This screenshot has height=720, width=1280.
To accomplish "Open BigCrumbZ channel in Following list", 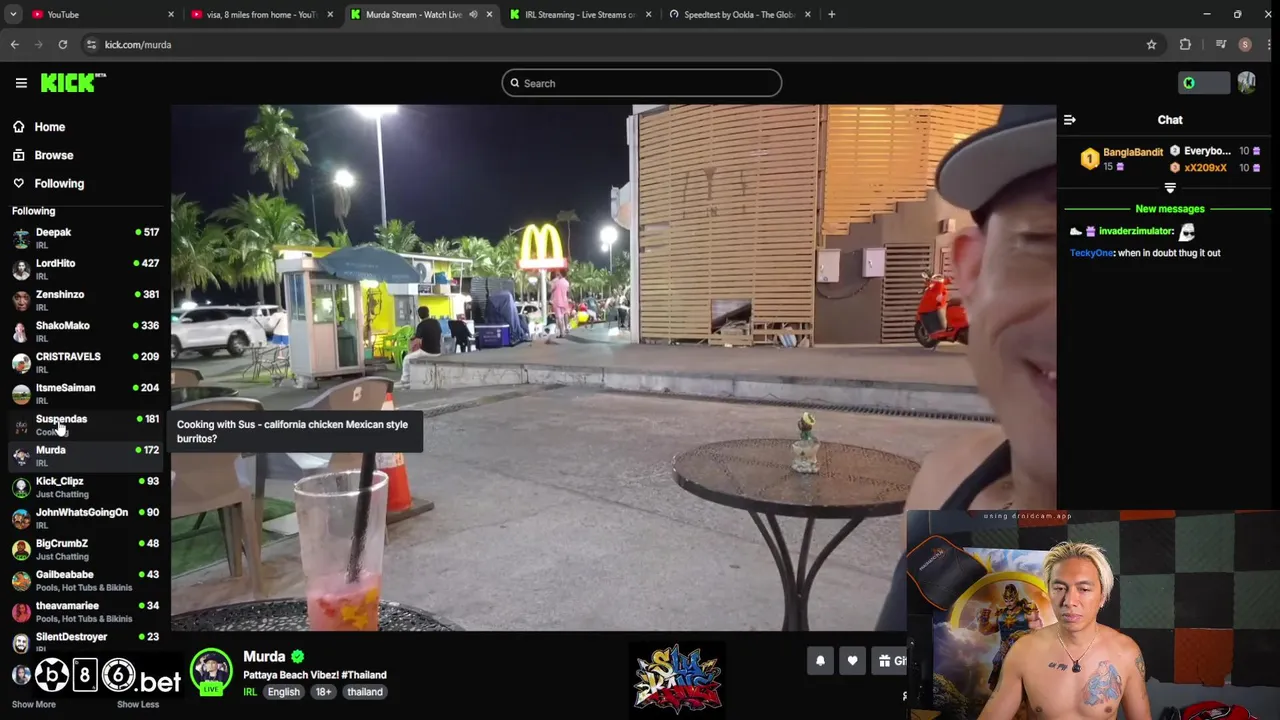I will pos(85,549).
